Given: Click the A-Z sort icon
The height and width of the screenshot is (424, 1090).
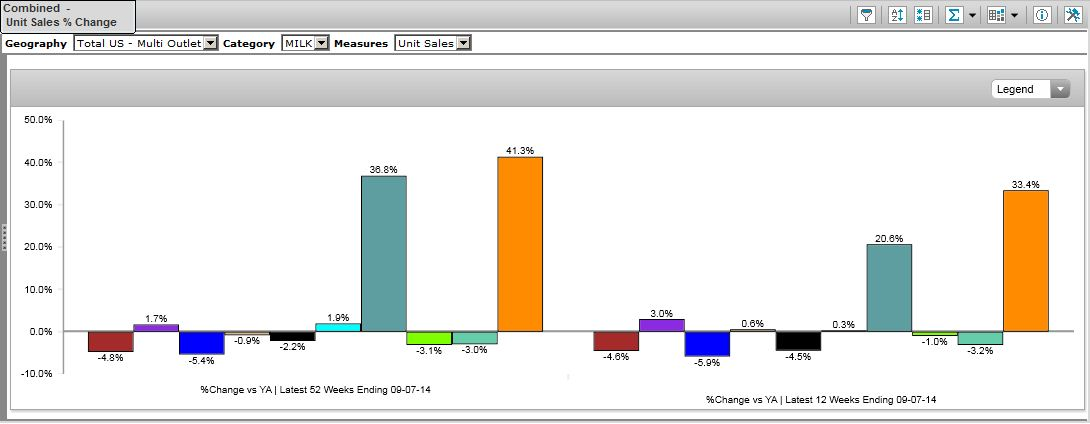Looking at the screenshot, I should coord(897,15).
